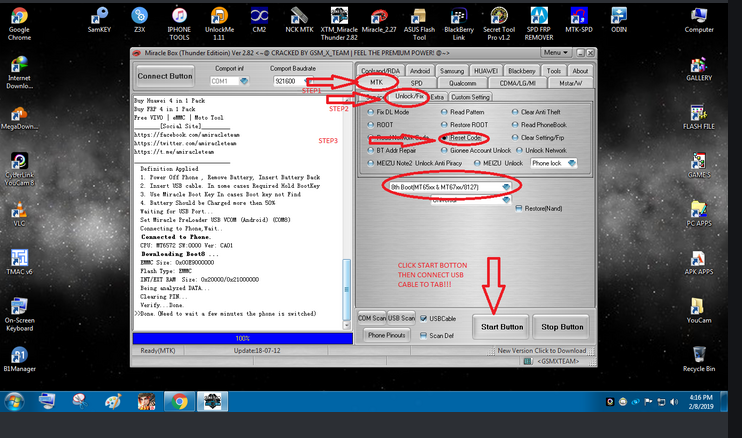Click the Stop Button
Viewport: 742px width, 438px height.
[x=562, y=327]
